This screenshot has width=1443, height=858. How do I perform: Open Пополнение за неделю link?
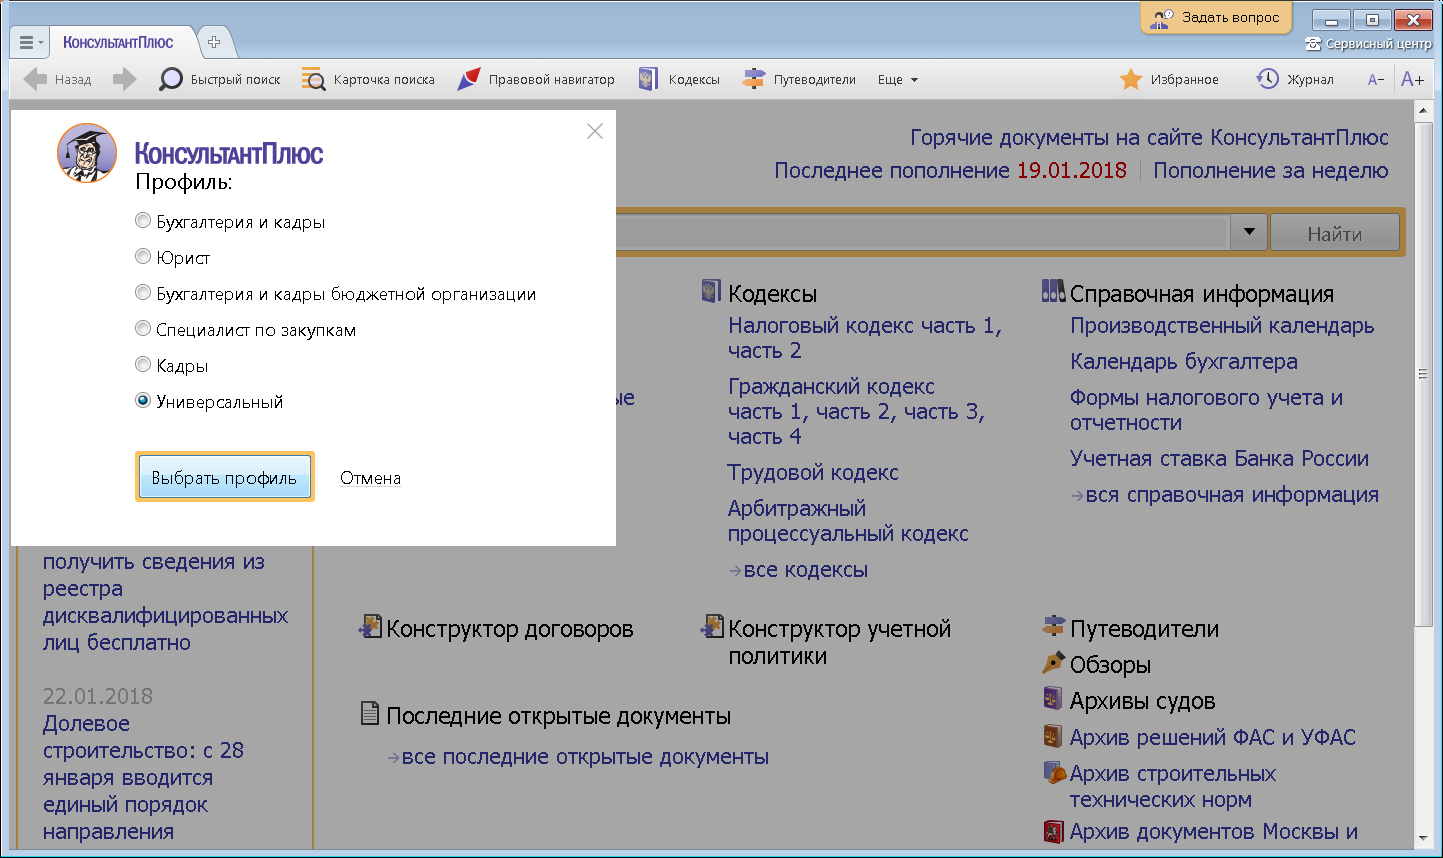[x=1271, y=171]
